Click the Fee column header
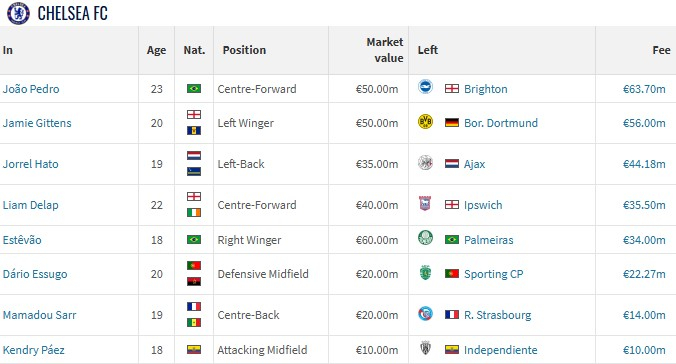This screenshot has height=364, width=676. tap(661, 50)
